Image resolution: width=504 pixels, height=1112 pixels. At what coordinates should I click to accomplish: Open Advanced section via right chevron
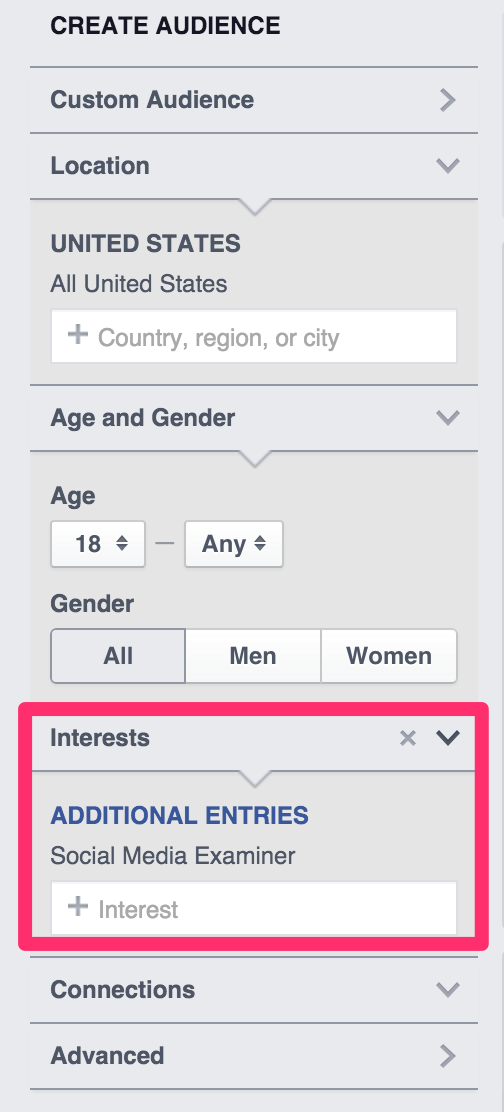click(447, 1056)
